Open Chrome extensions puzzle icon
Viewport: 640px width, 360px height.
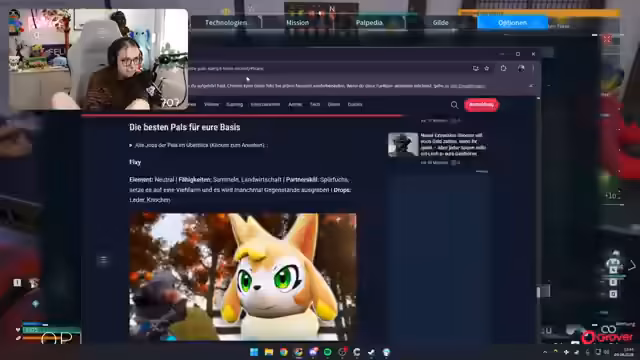pos(503,69)
